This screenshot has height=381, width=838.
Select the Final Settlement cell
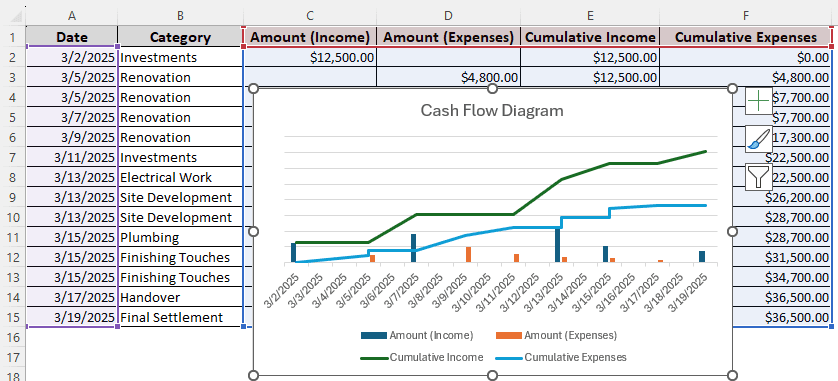click(x=180, y=317)
